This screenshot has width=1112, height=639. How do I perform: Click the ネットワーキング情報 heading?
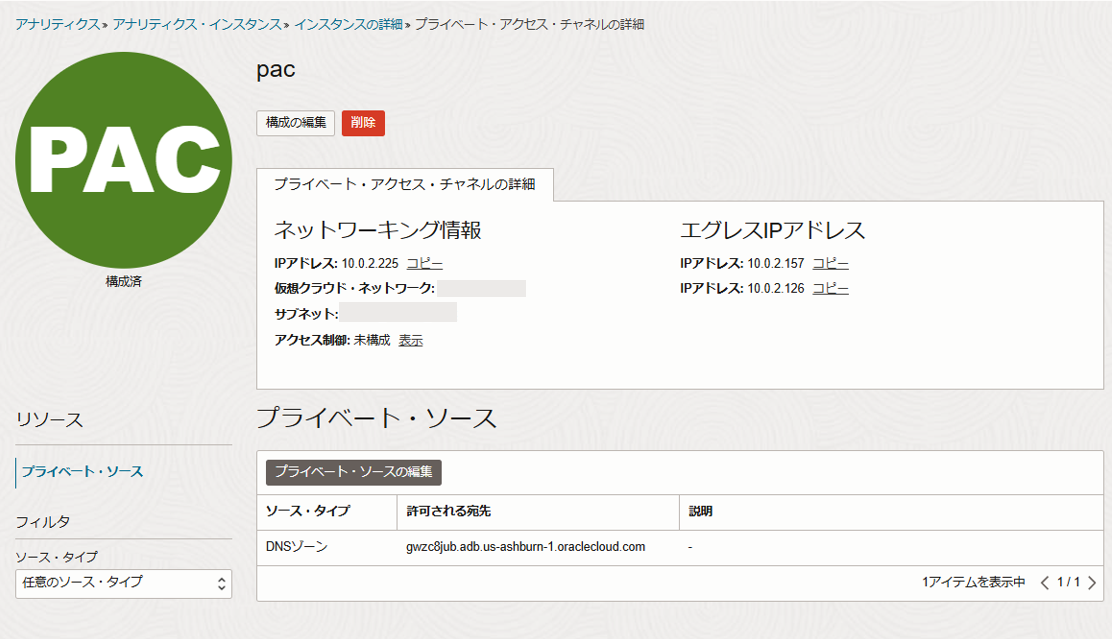[x=378, y=230]
